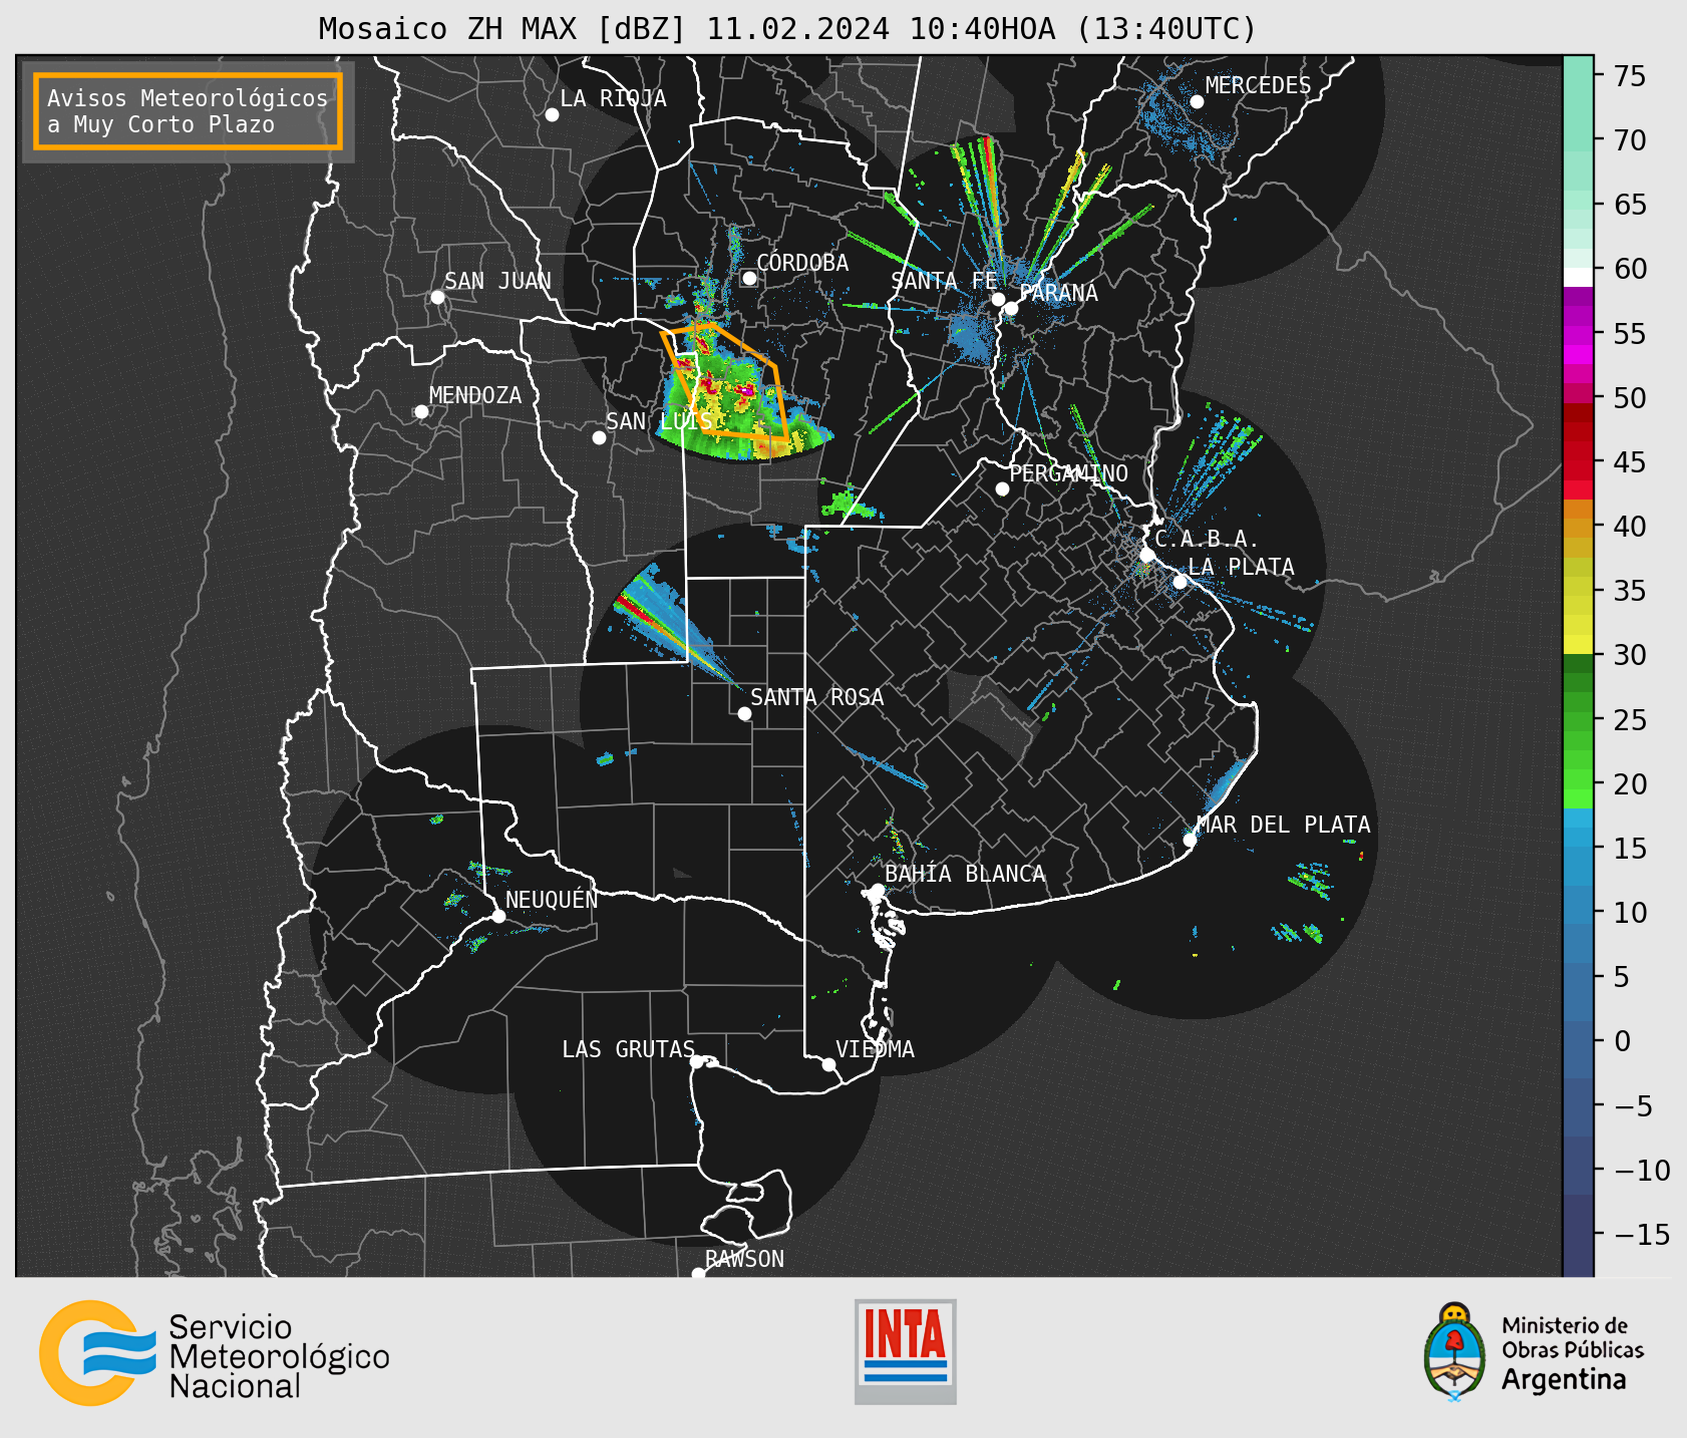Click the MERCEDES city label
The width and height of the screenshot is (1687, 1438).
pos(1257,85)
